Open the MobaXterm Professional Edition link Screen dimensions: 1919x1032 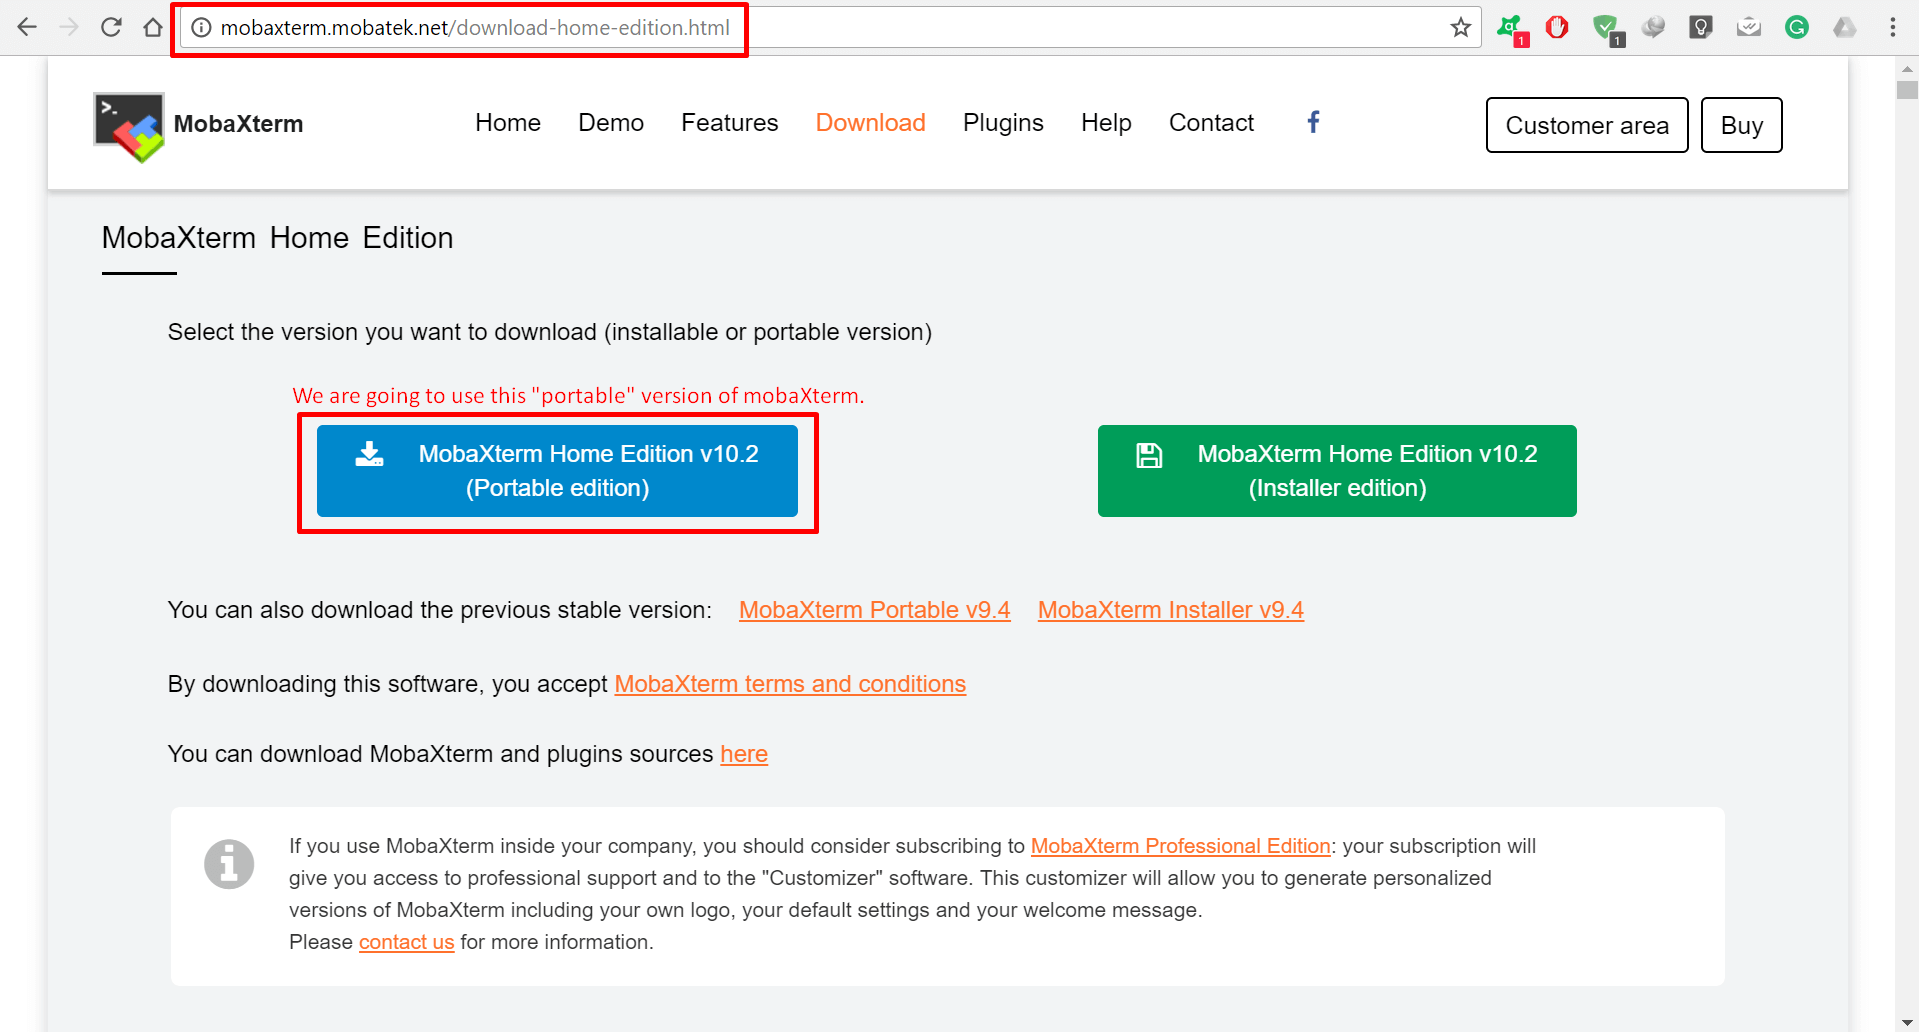pyautogui.click(x=1180, y=846)
